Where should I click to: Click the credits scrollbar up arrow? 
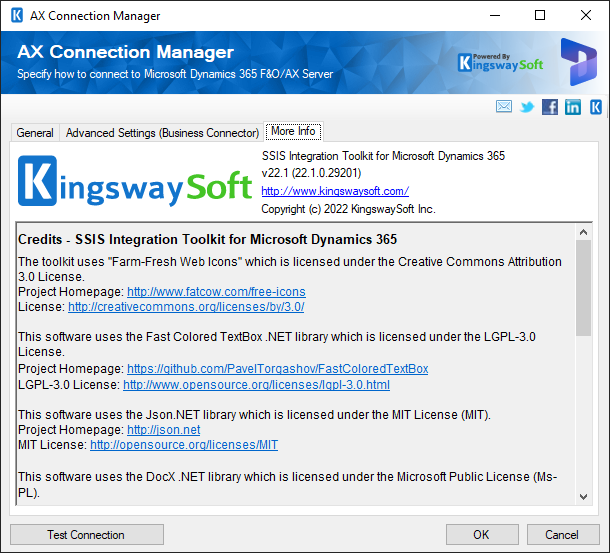tap(583, 232)
